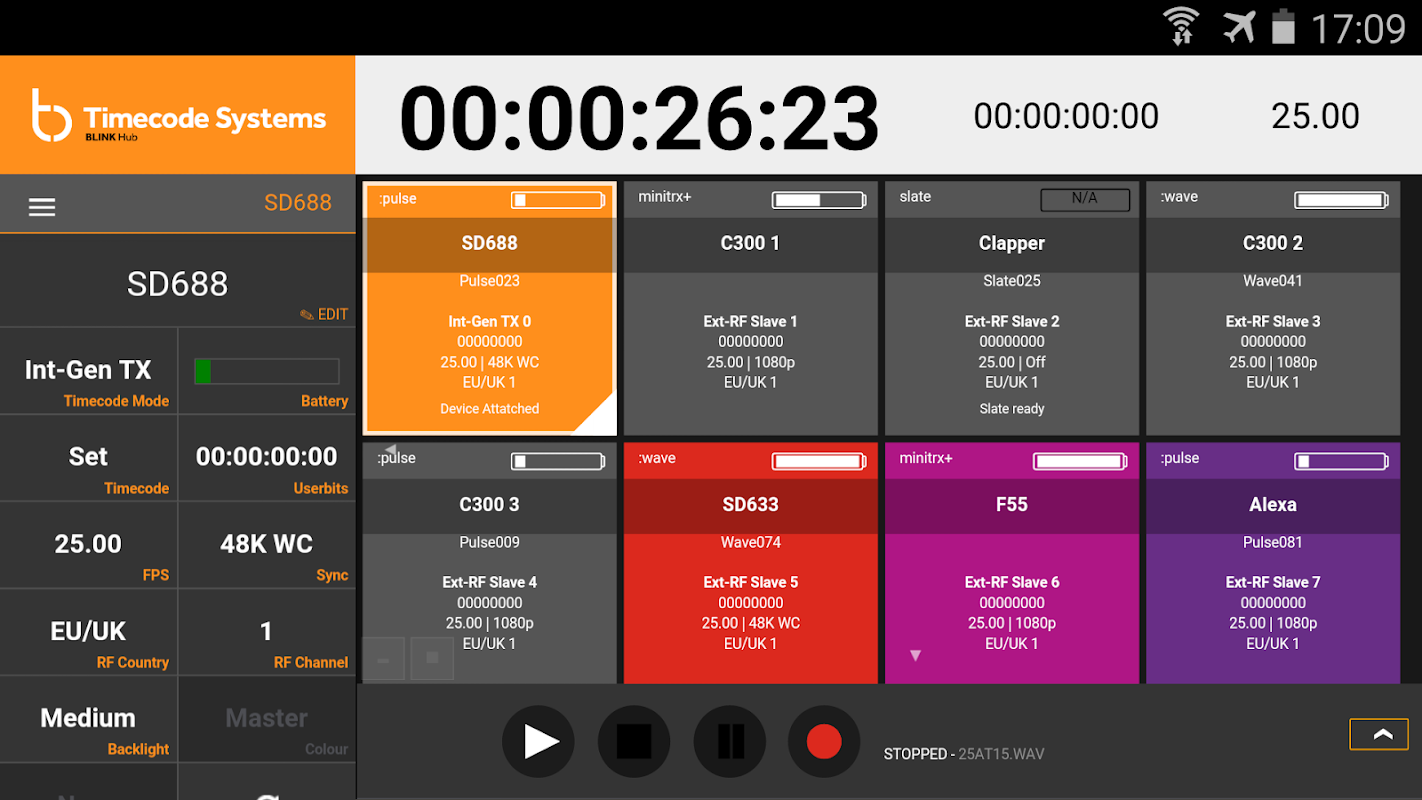1422x800 pixels.
Task: Tap the battery icon on the Alexa card
Action: [x=1341, y=461]
